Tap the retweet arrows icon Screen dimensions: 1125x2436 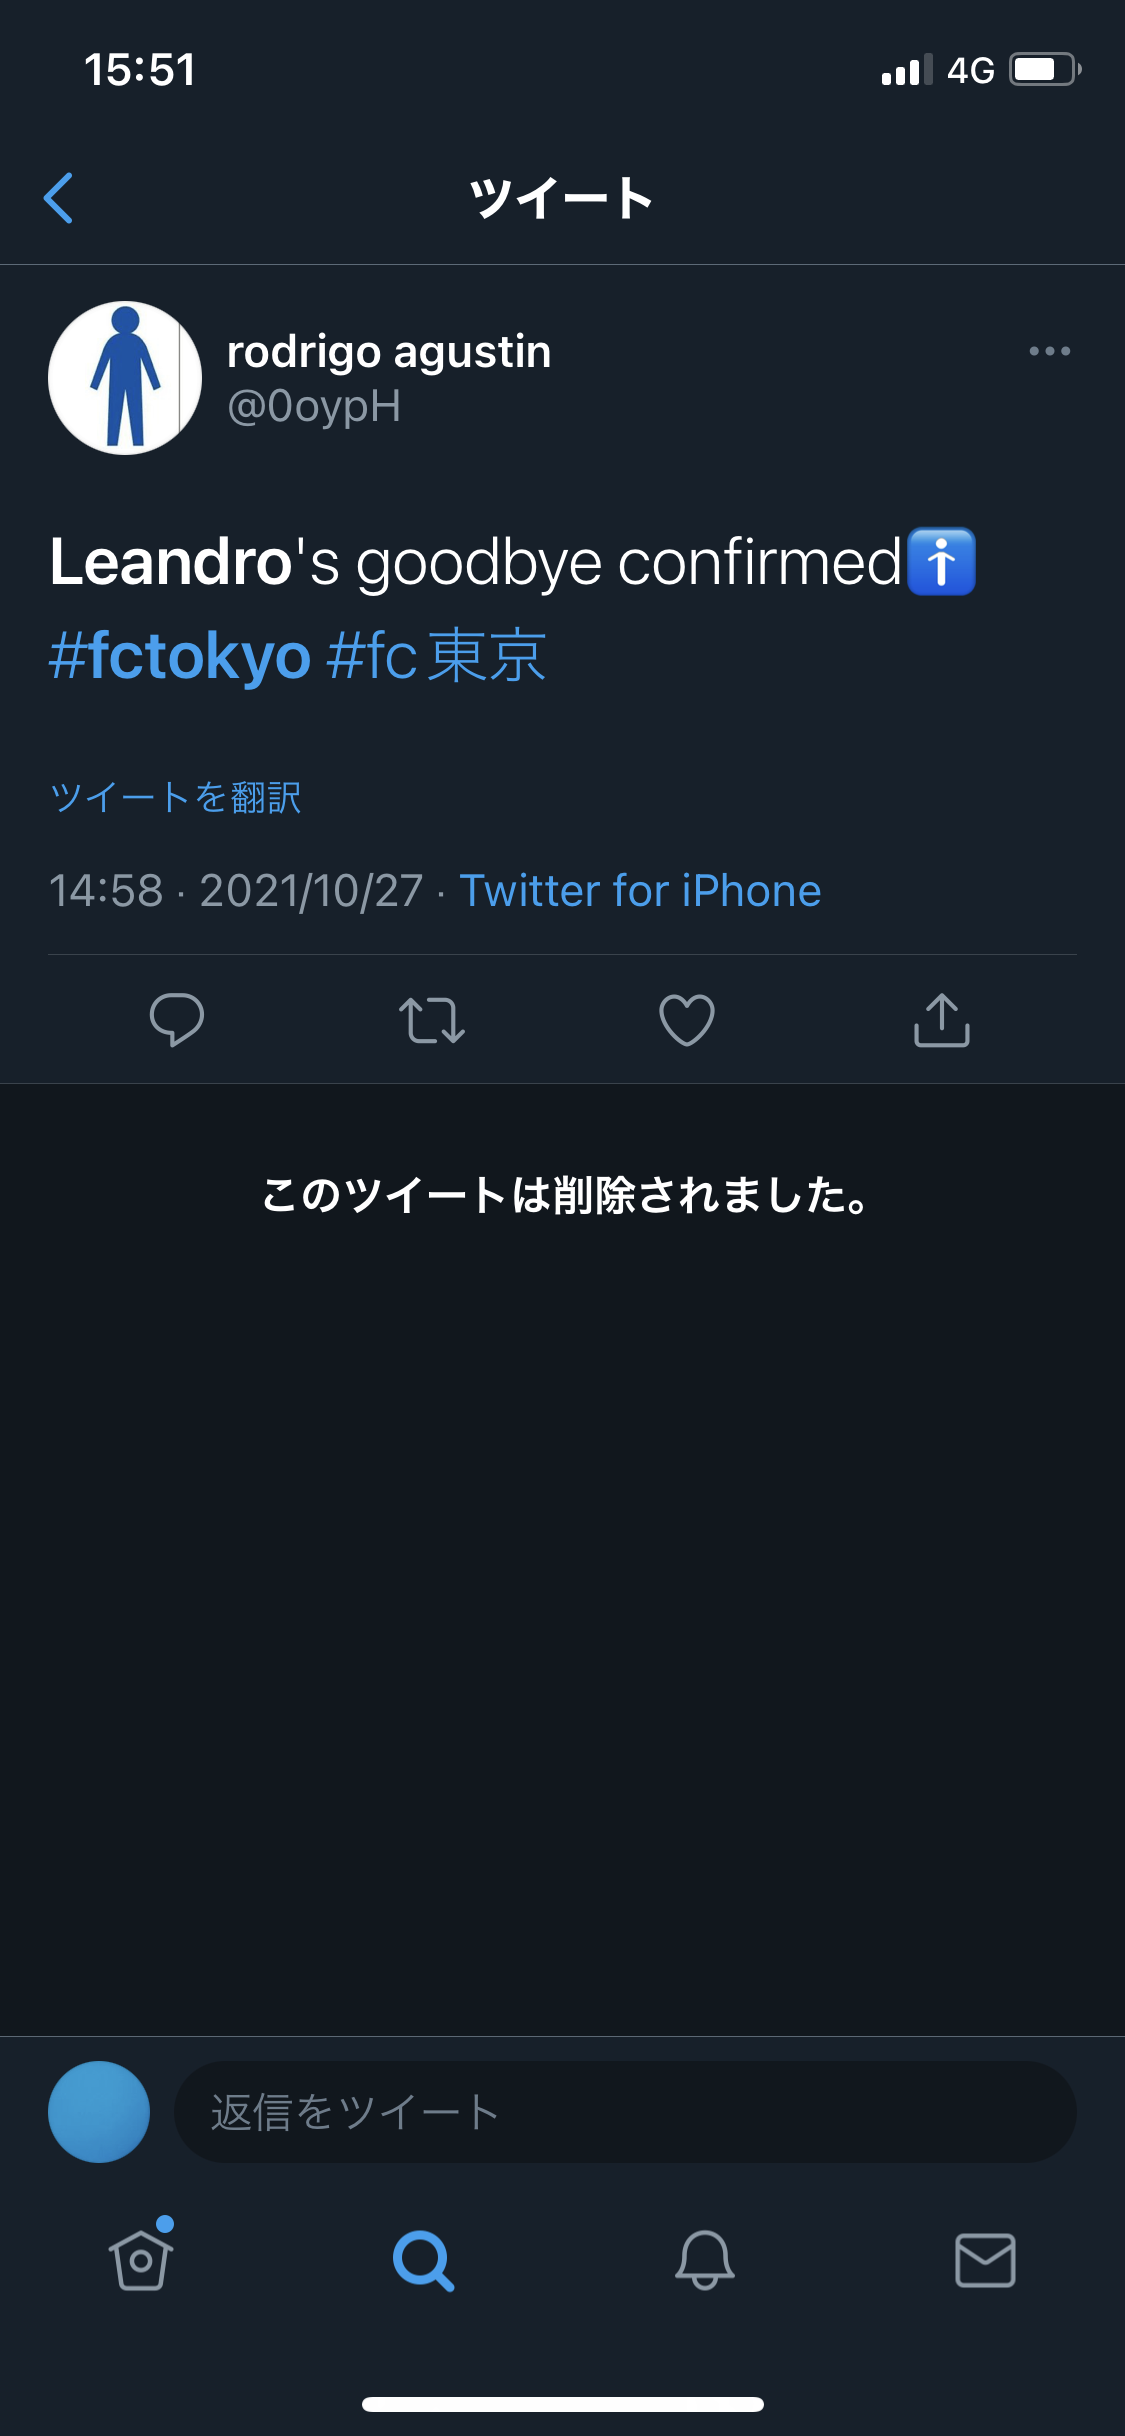(x=432, y=1020)
